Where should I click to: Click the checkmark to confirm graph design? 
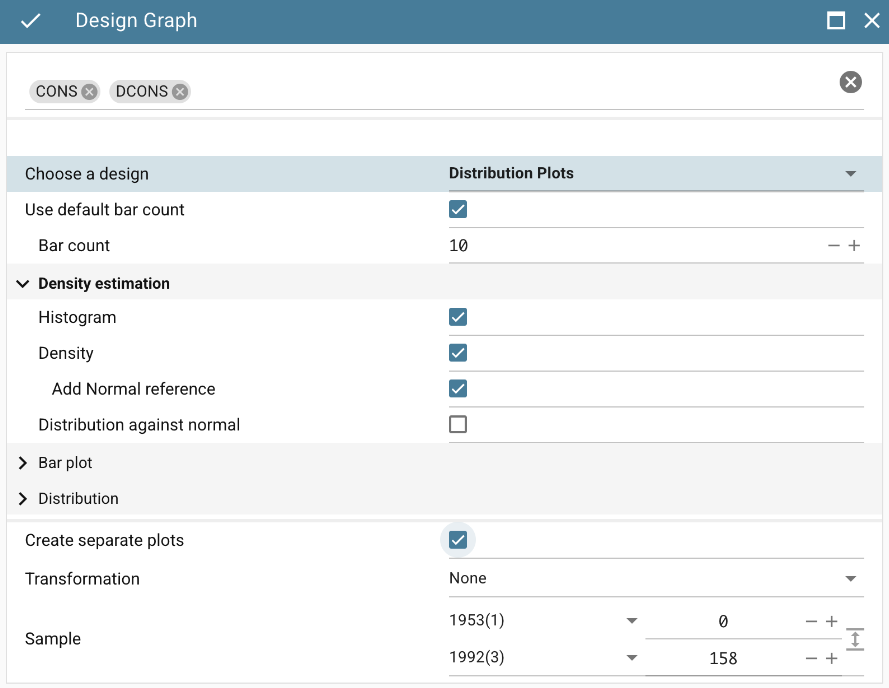(31, 21)
